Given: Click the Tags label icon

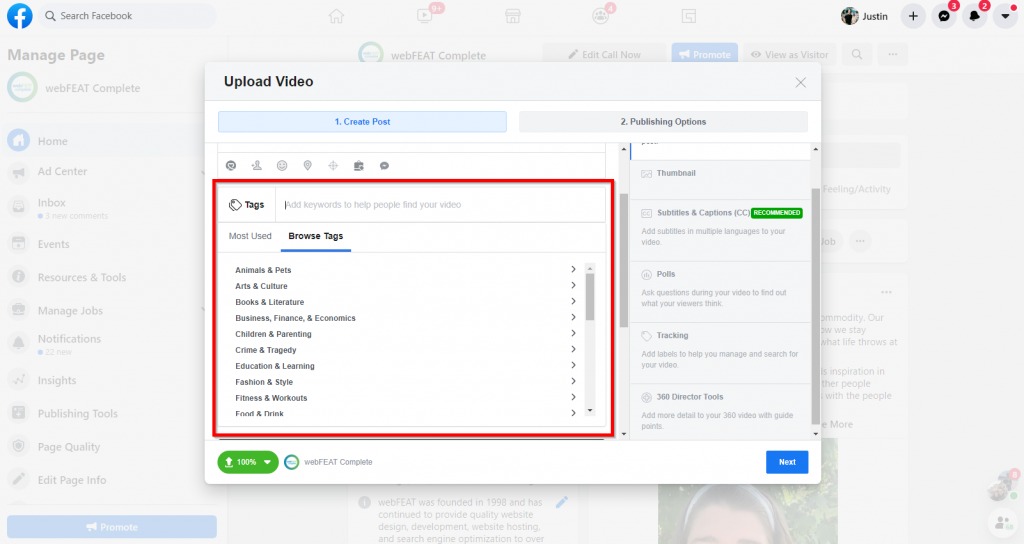Looking at the screenshot, I should tap(235, 205).
